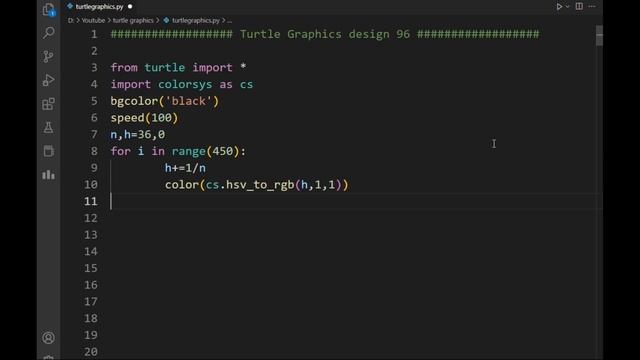
Task: Click line number 11 in the gutter
Action: tap(91, 202)
